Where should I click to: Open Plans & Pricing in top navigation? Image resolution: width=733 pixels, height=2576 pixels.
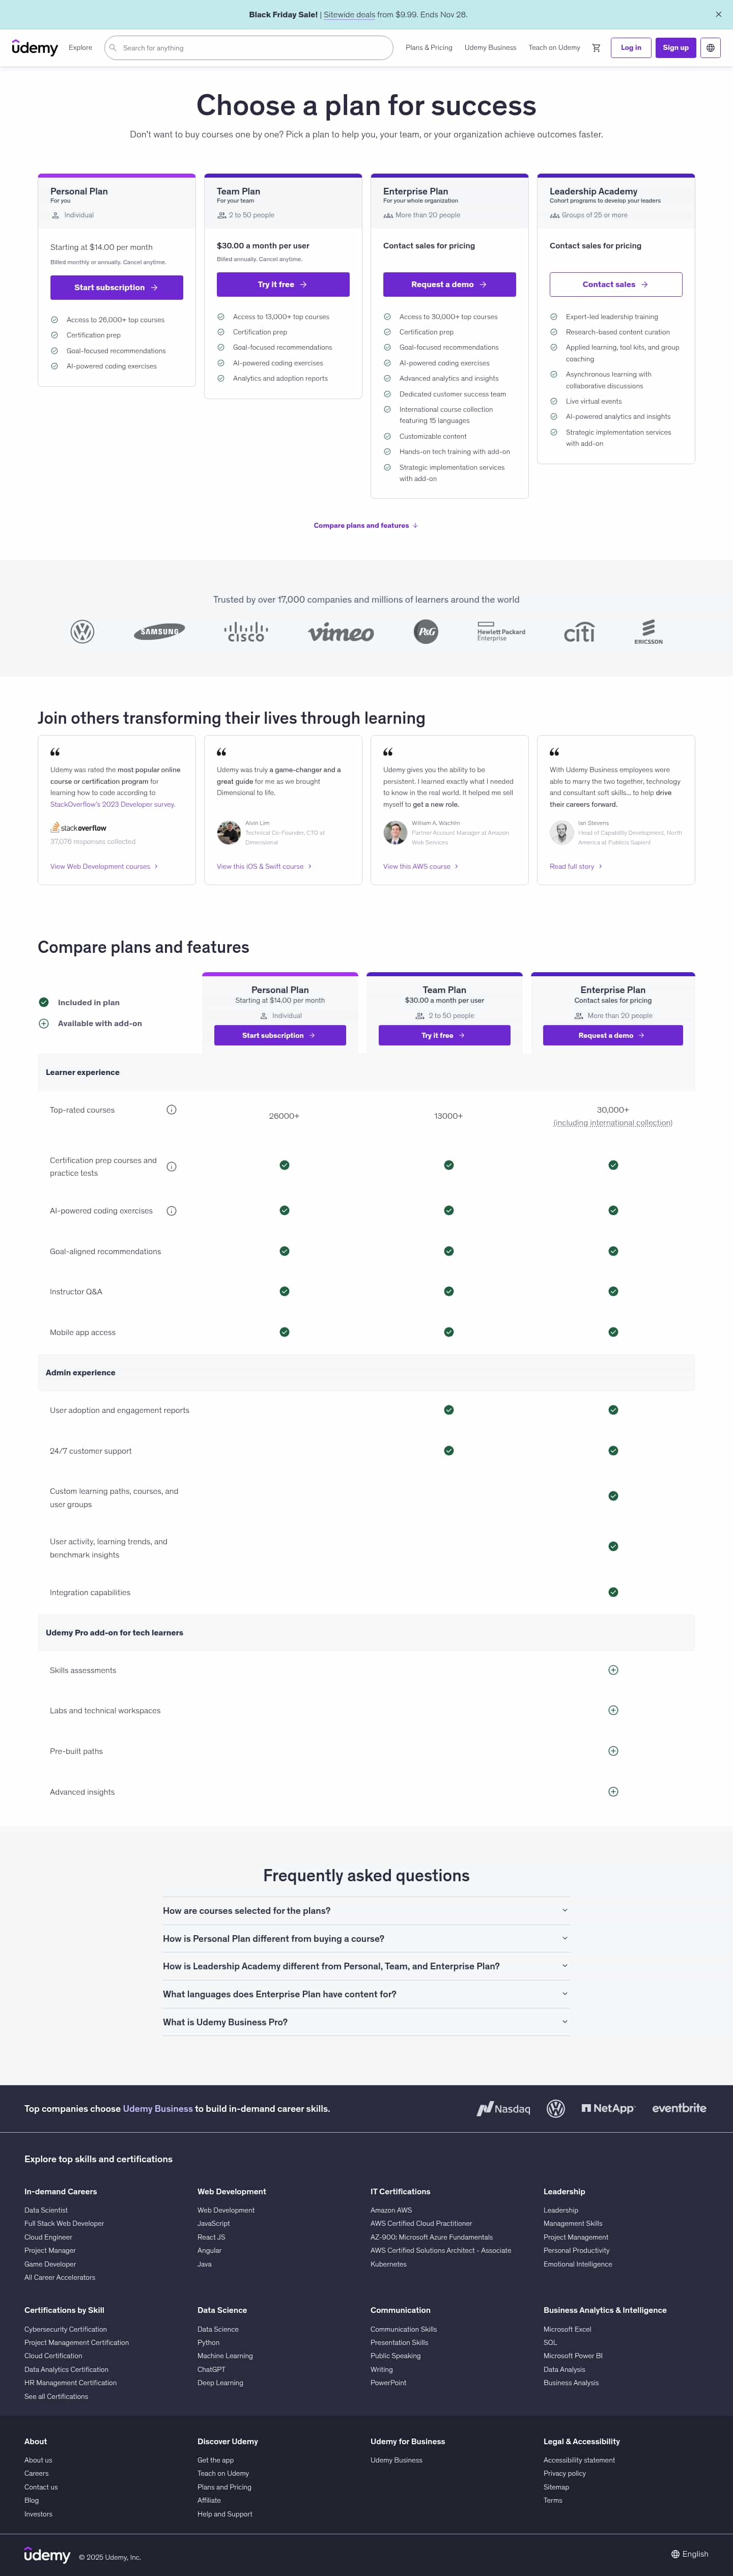(x=428, y=48)
